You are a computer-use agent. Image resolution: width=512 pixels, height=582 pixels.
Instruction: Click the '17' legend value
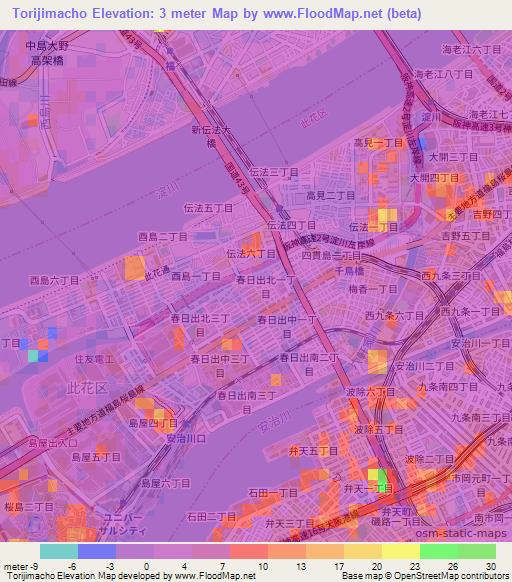(339, 567)
